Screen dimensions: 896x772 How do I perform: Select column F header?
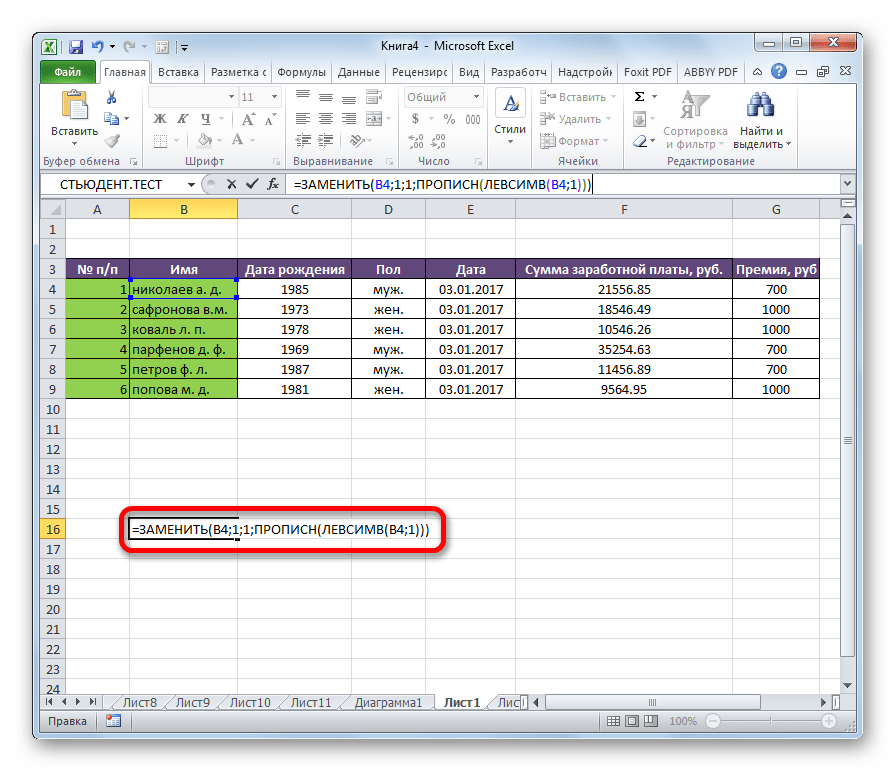(624, 210)
